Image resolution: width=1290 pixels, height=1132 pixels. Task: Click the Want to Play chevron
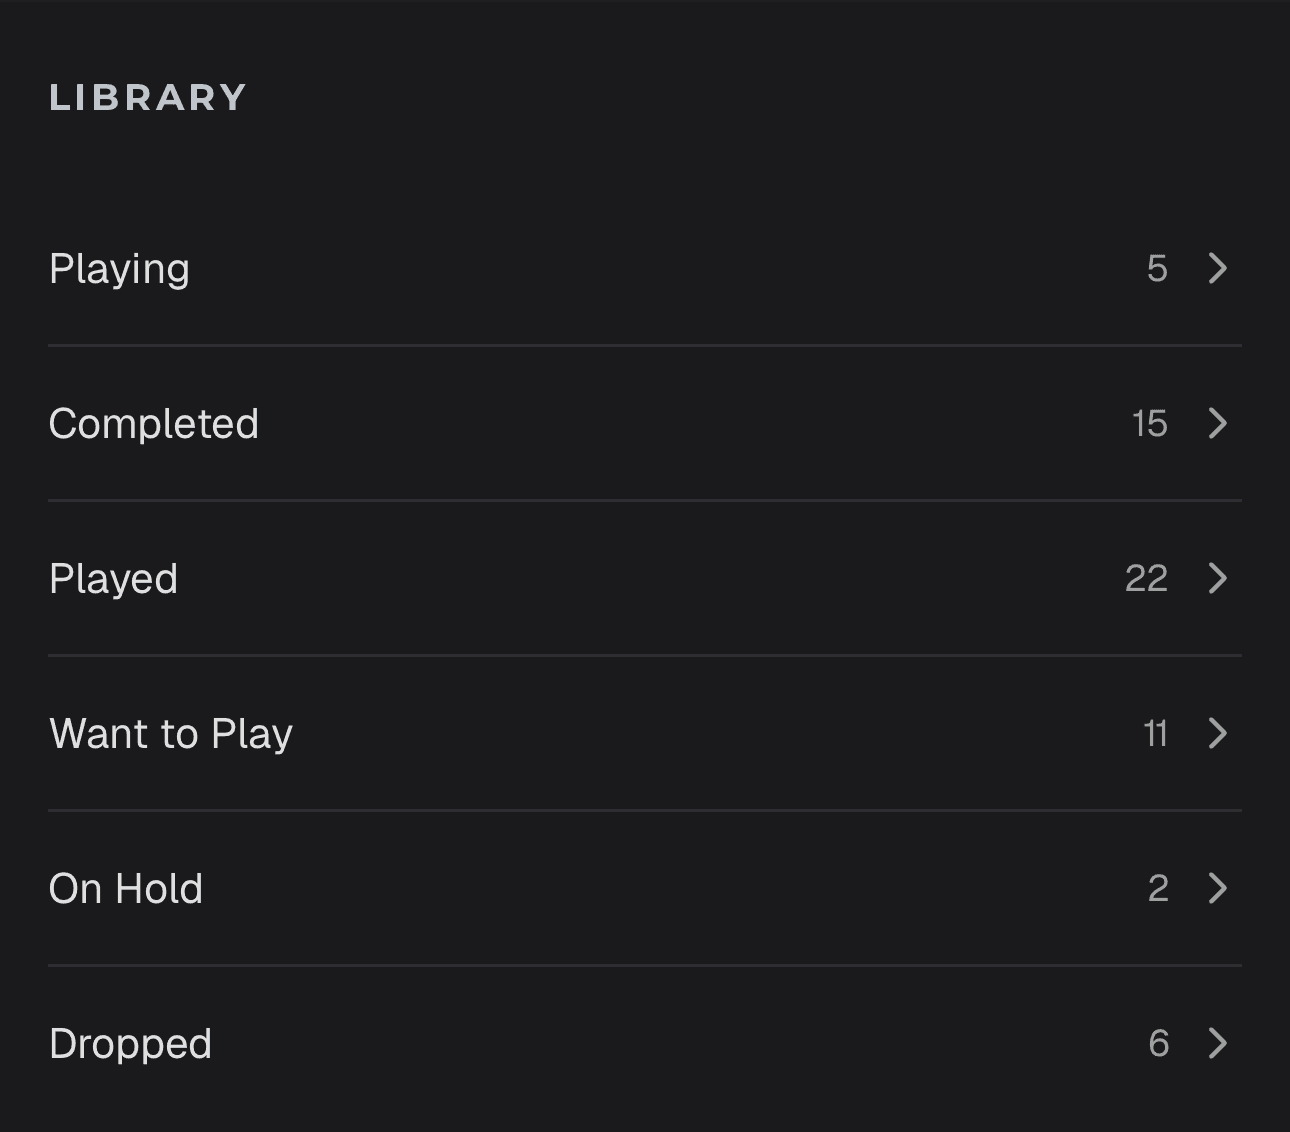pos(1217,733)
